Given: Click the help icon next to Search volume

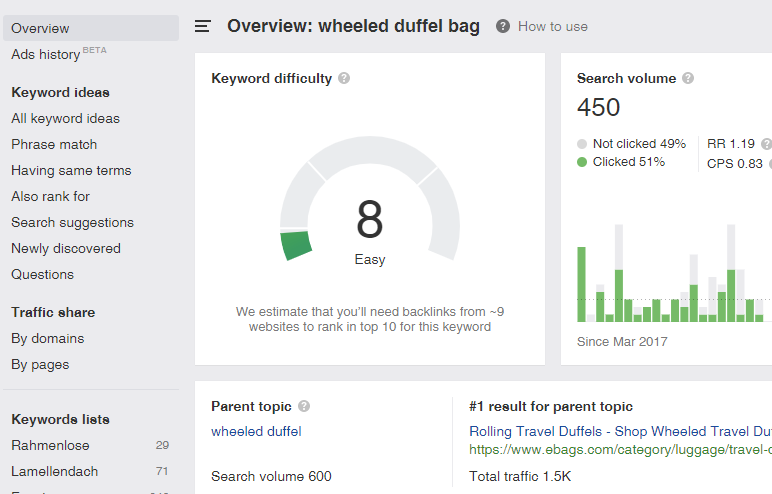Looking at the screenshot, I should (x=688, y=79).
